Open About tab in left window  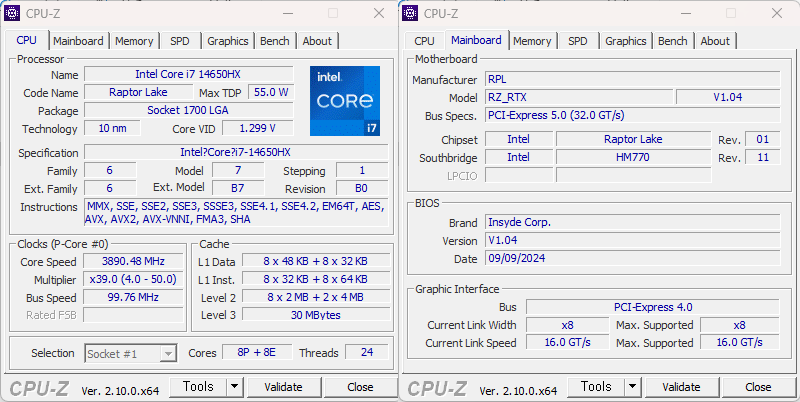(x=317, y=41)
